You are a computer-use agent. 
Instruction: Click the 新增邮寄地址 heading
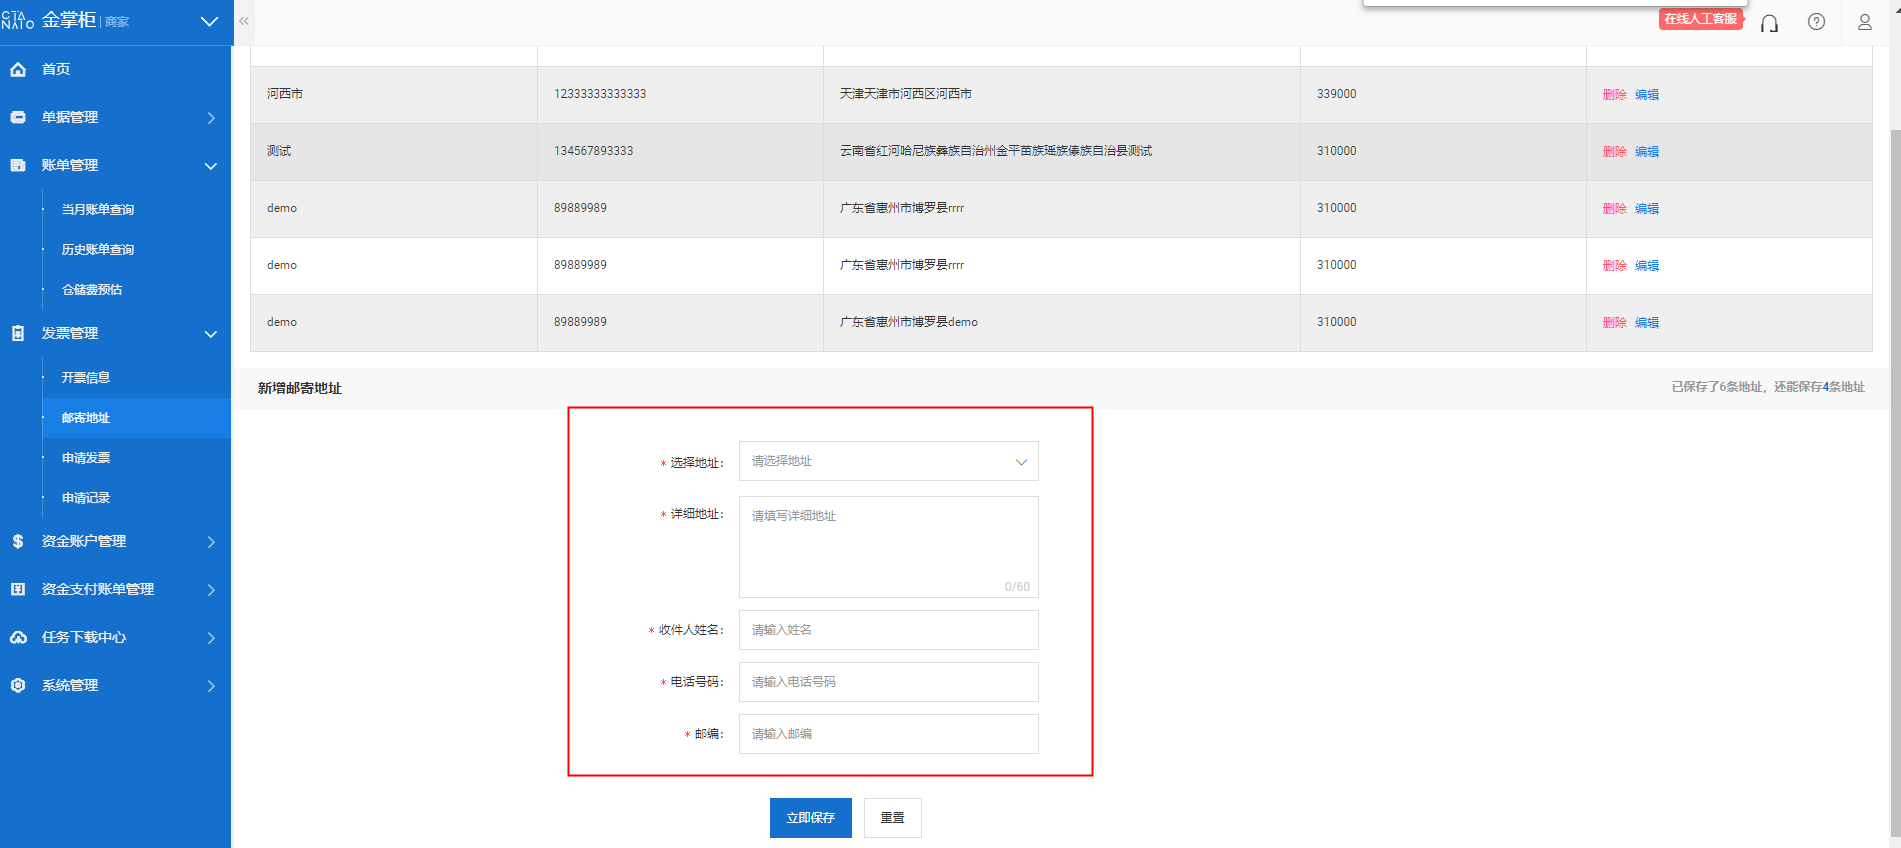300,388
